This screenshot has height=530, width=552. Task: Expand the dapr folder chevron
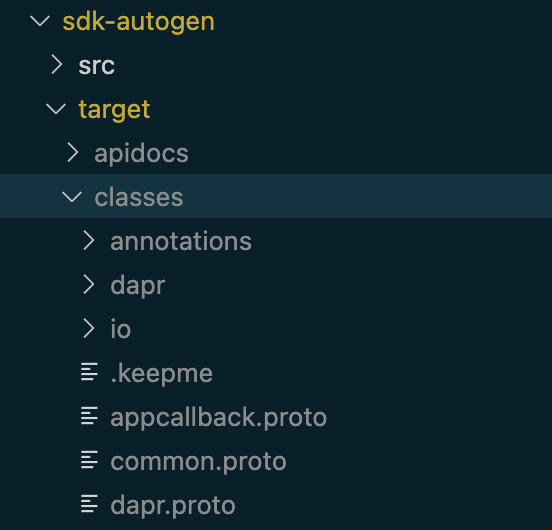click(88, 284)
